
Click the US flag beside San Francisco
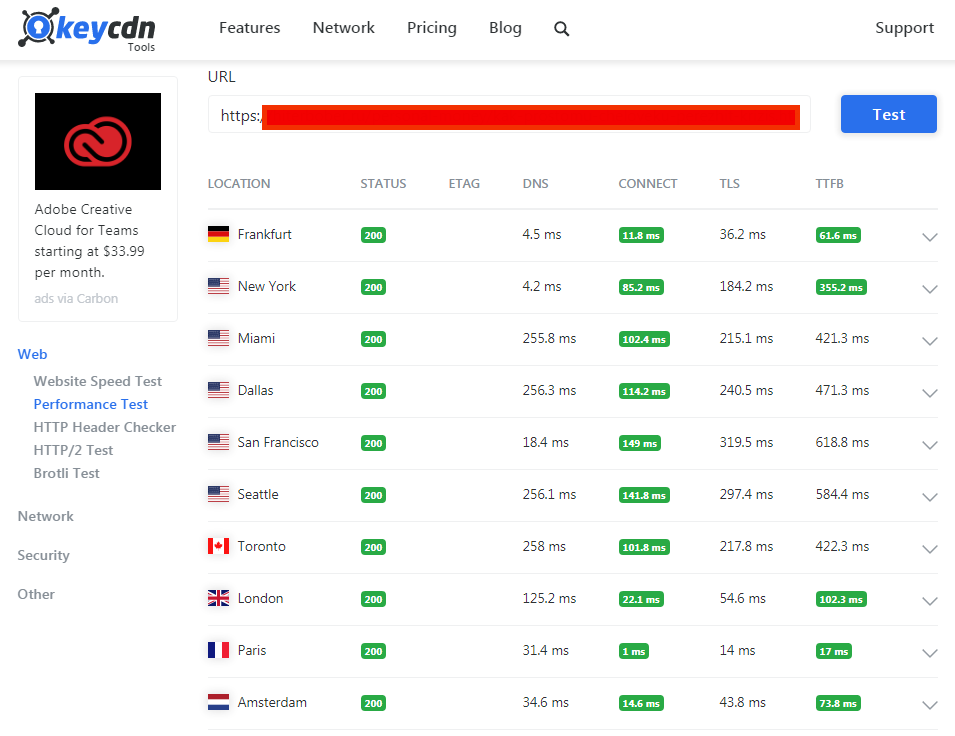[219, 442]
